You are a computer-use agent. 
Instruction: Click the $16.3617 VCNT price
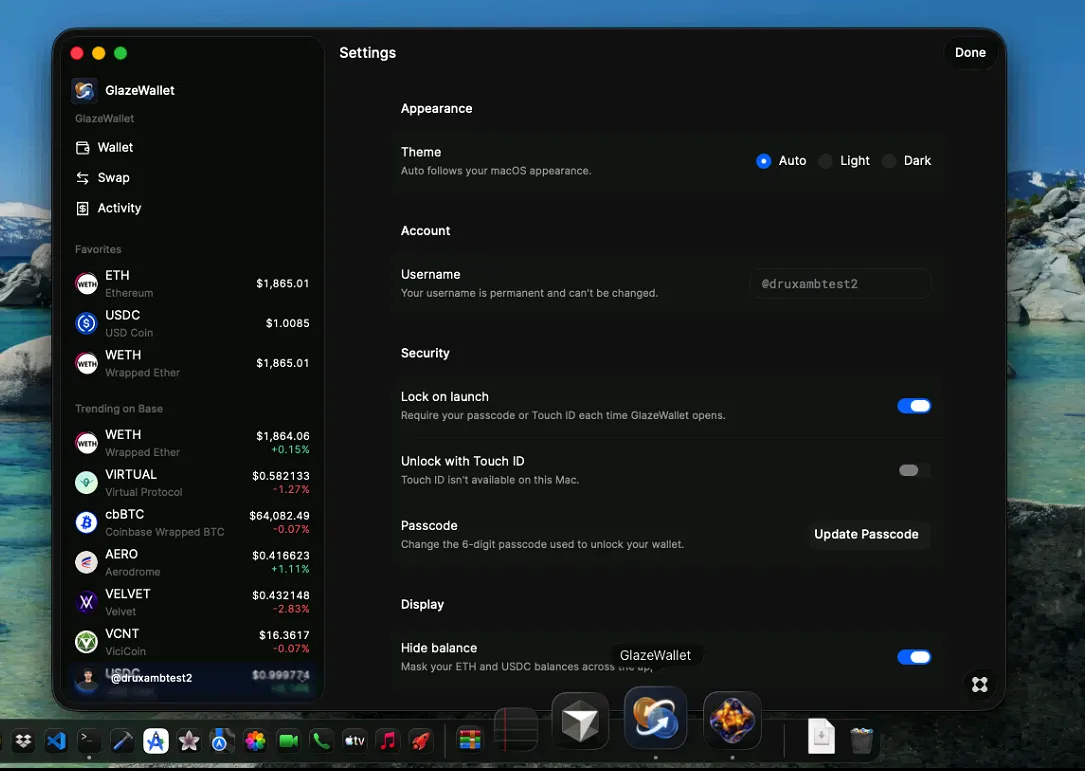(284, 635)
